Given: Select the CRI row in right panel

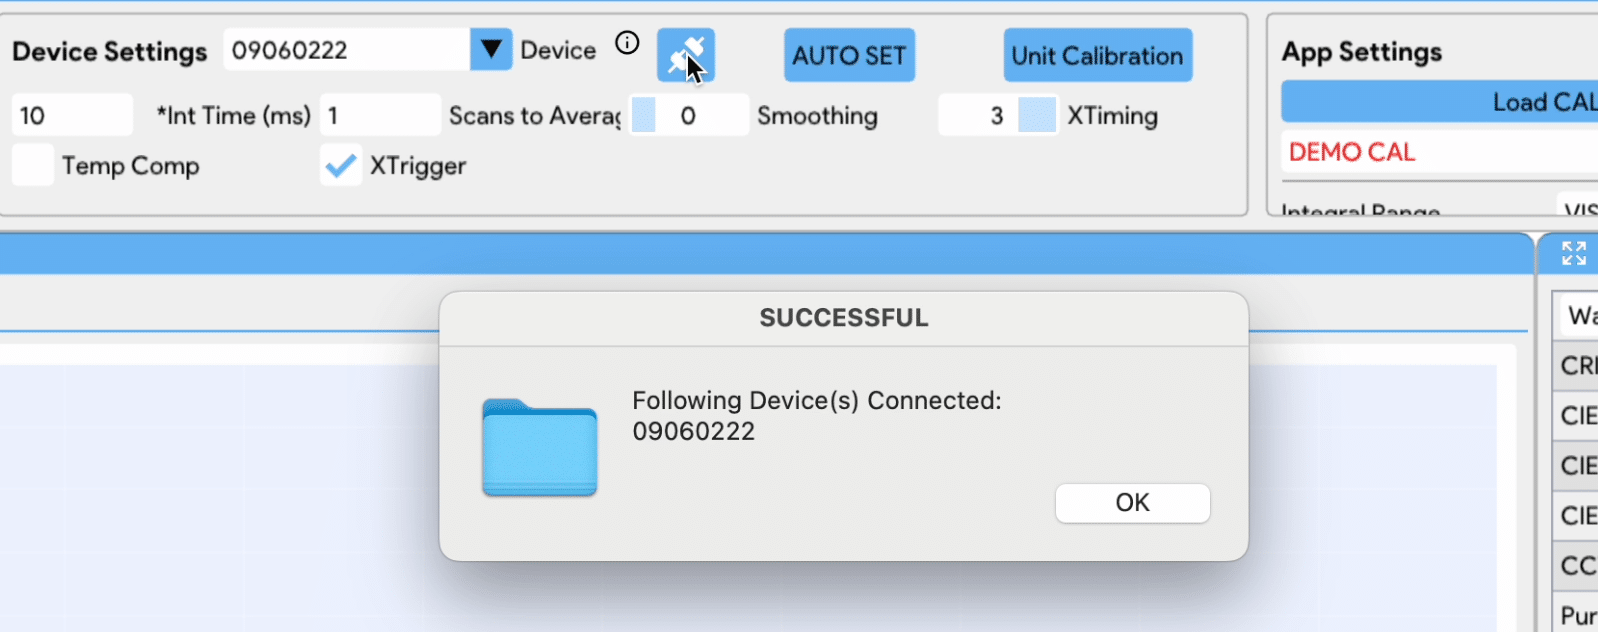Looking at the screenshot, I should (x=1578, y=366).
